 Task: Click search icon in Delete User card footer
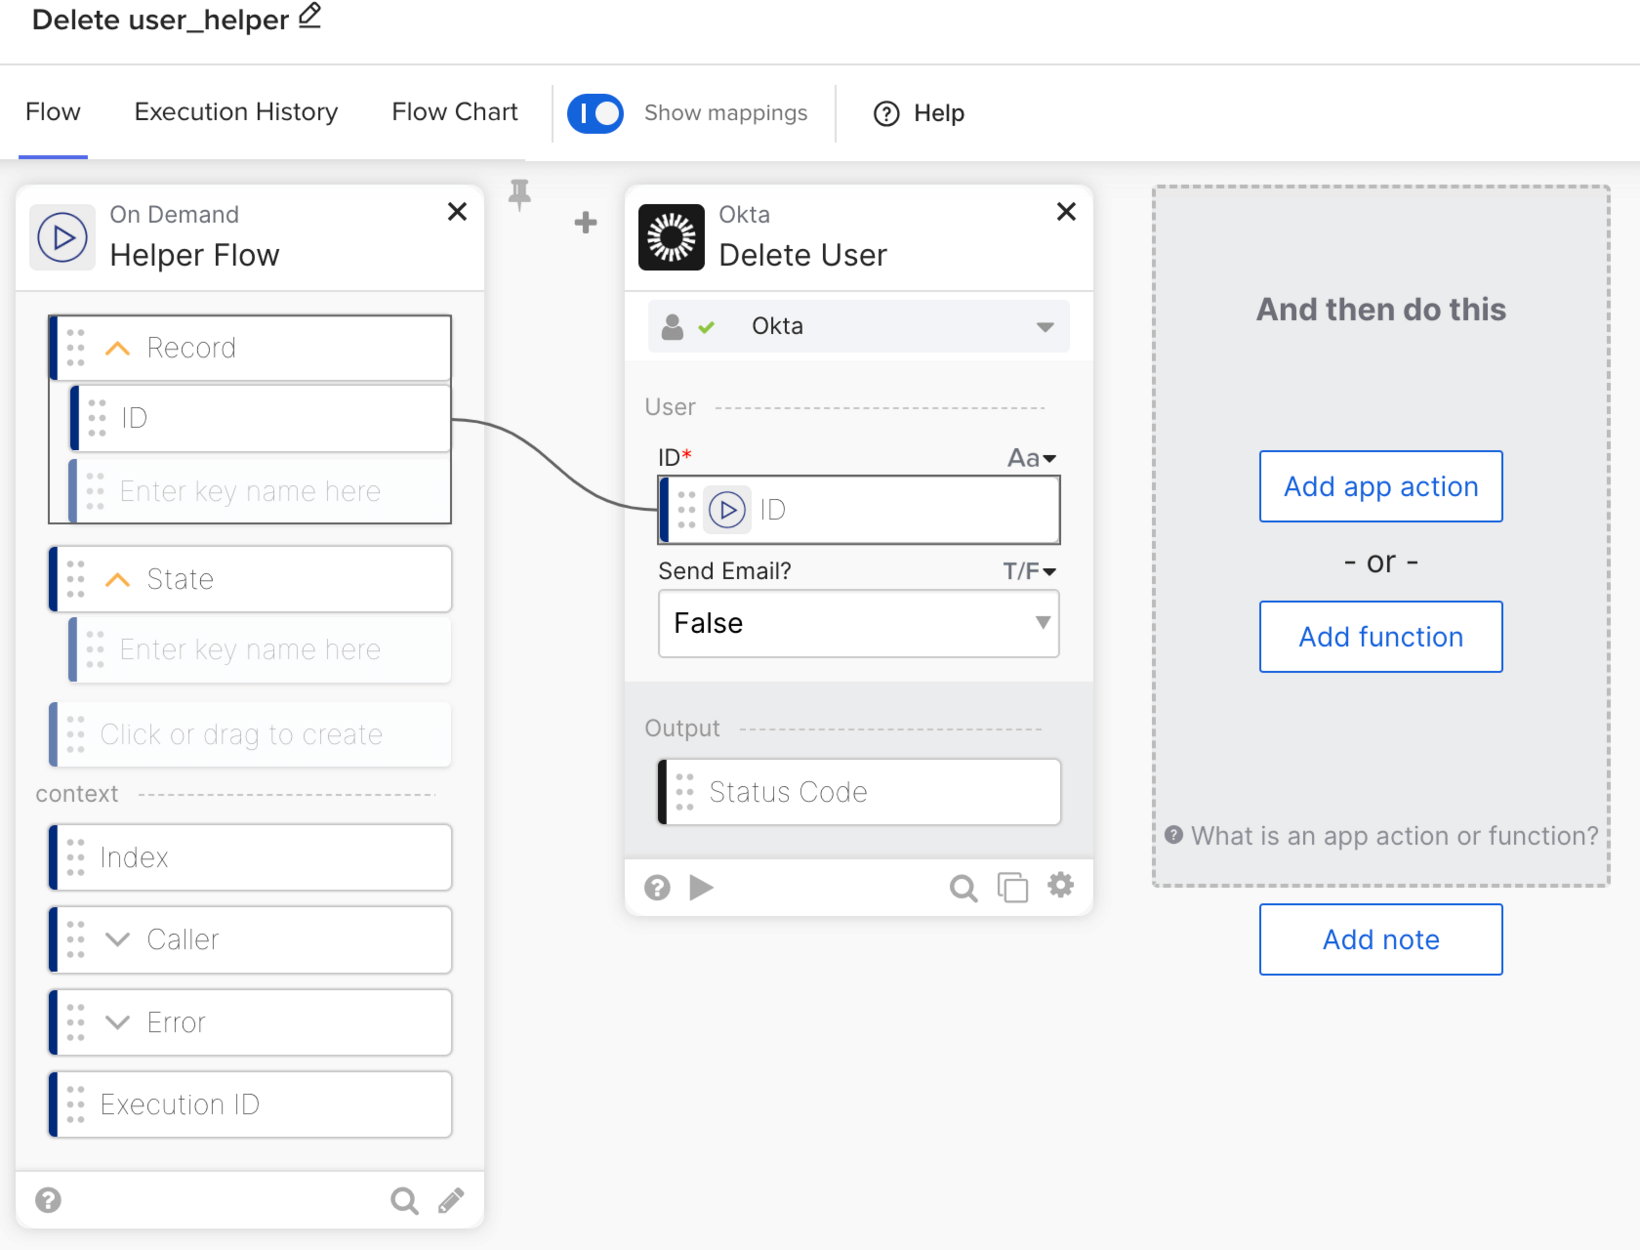(x=962, y=887)
